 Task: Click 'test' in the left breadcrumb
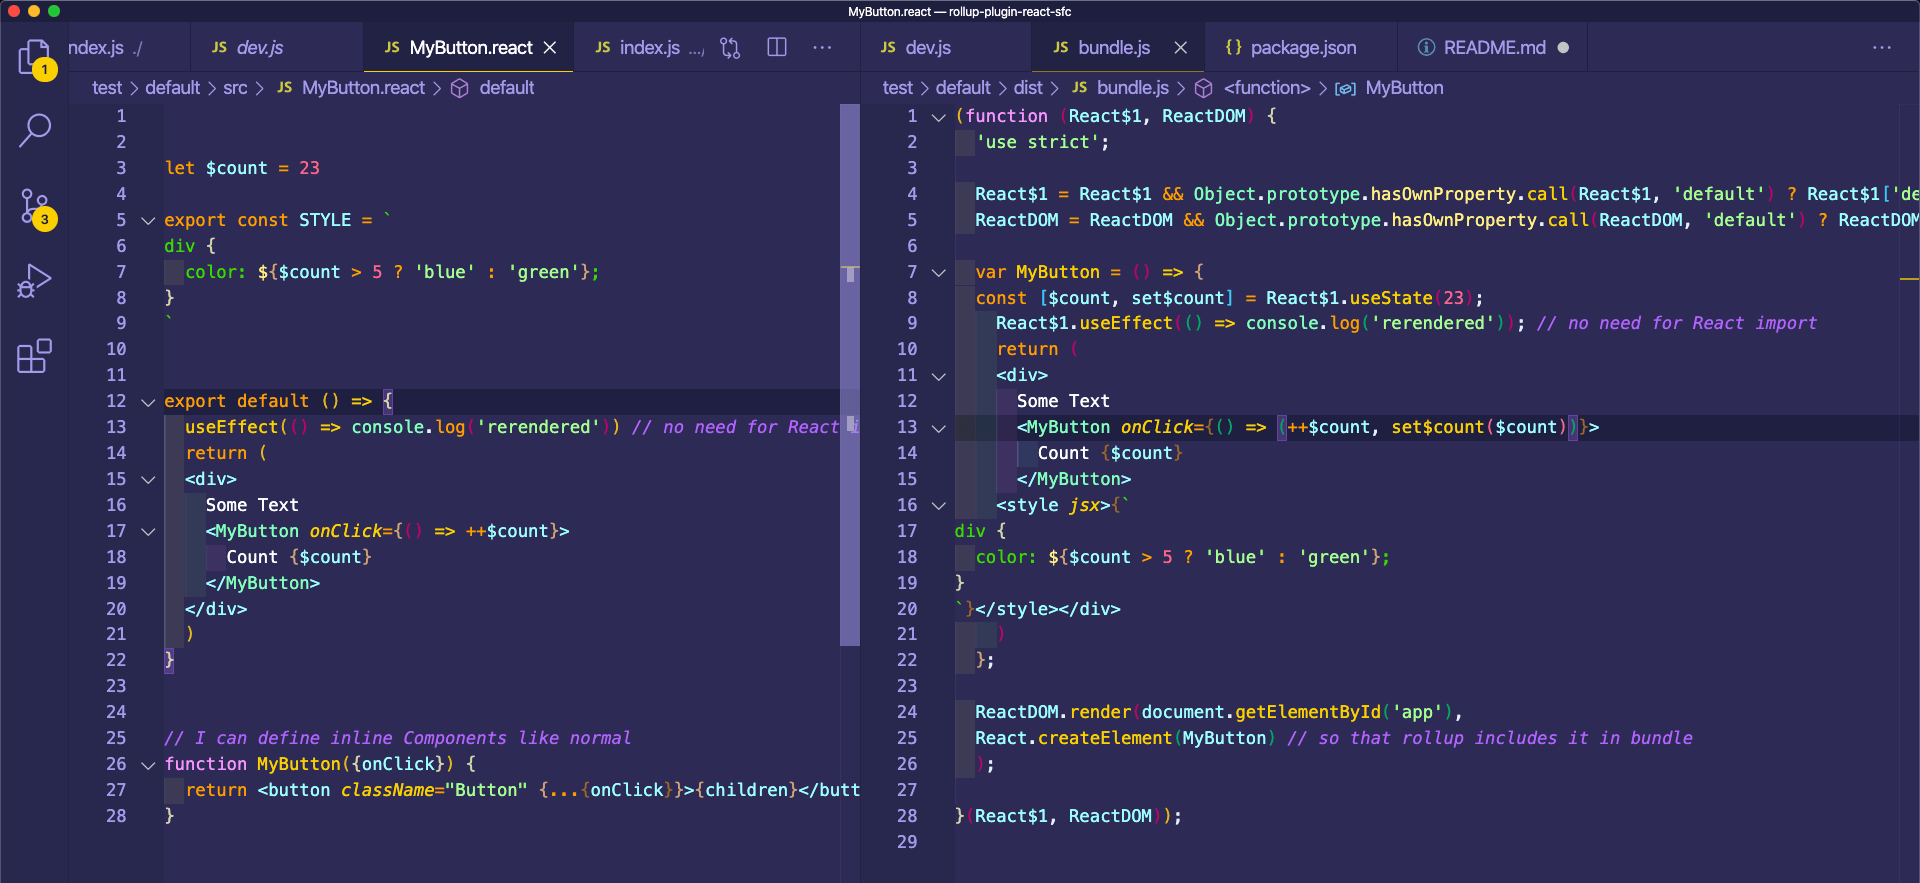click(107, 88)
